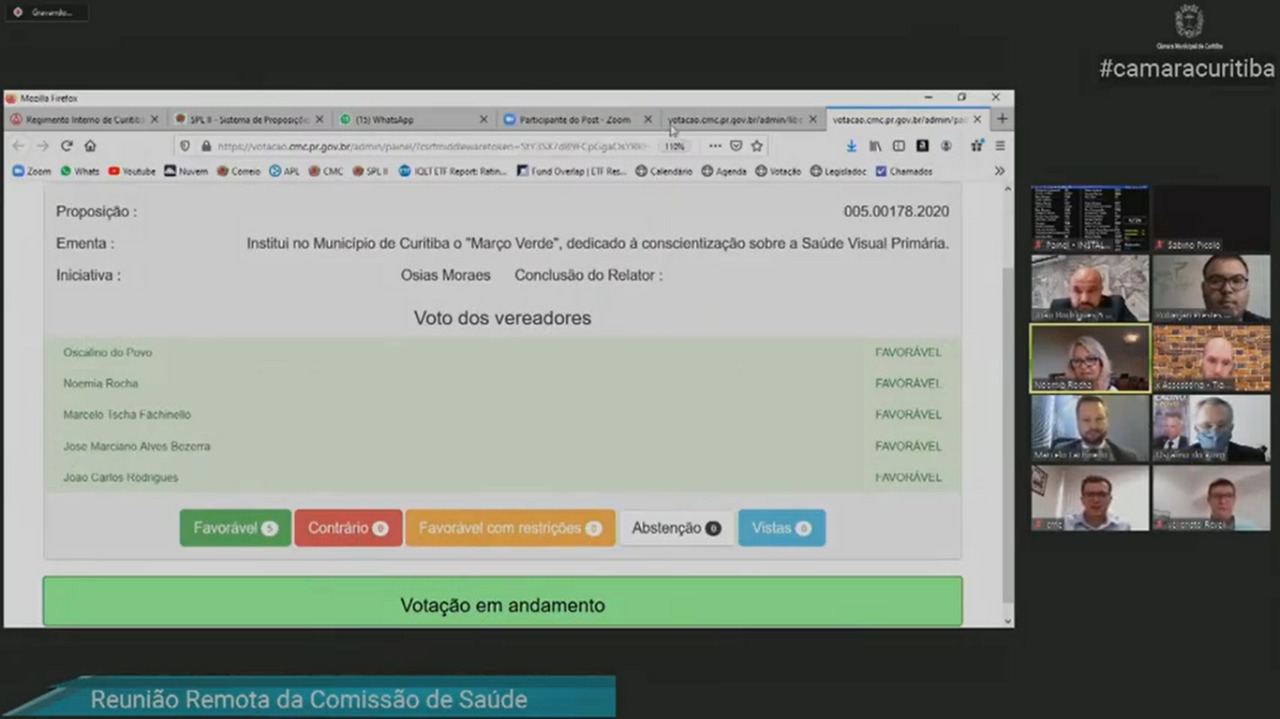Click the Votação em andamento status bar

502,604
